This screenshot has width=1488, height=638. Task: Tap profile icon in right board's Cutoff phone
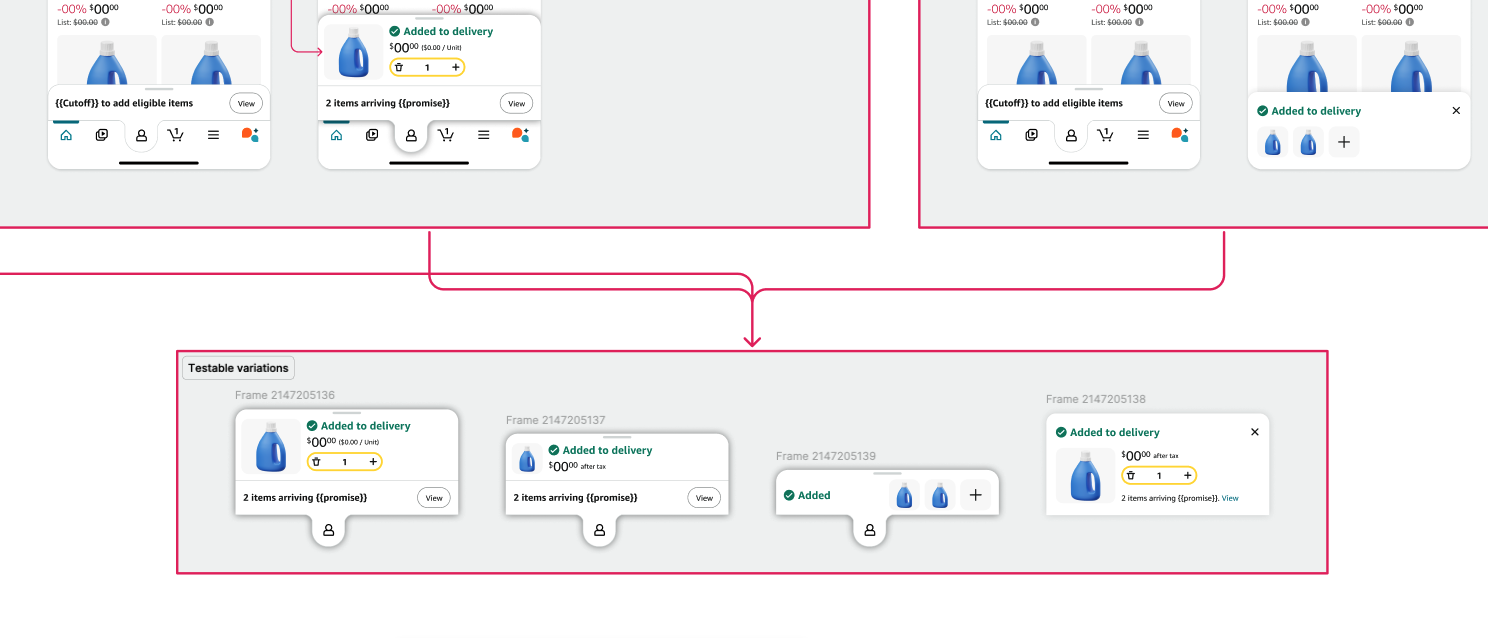click(1071, 135)
